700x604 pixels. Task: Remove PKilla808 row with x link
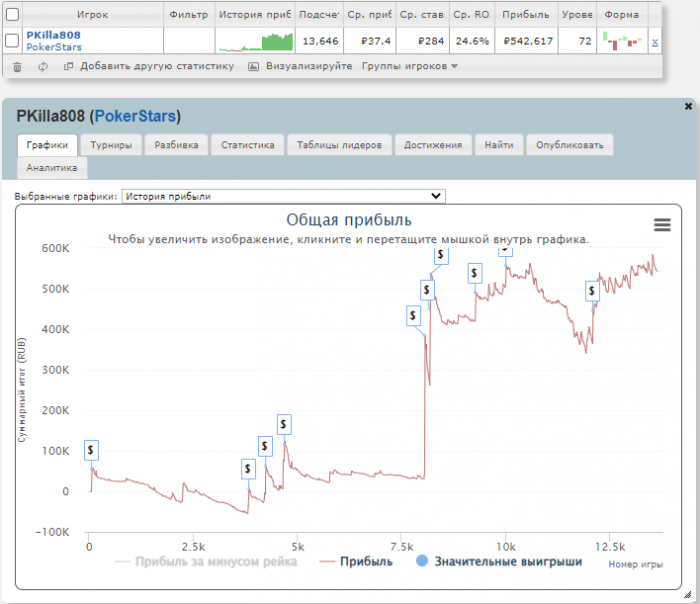(x=654, y=42)
